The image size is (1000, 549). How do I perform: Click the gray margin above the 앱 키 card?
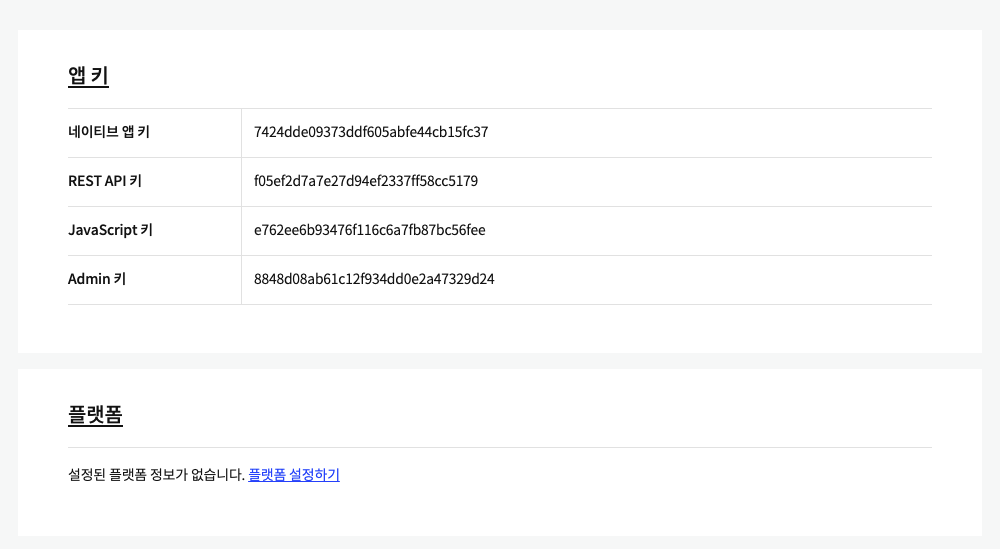coord(500,14)
